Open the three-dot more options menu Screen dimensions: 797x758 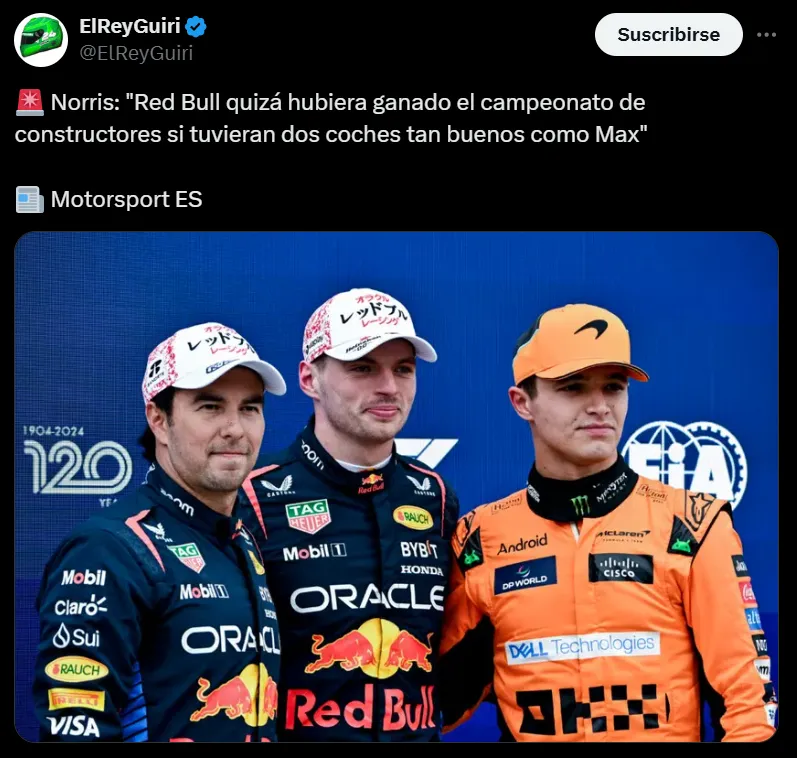766,35
